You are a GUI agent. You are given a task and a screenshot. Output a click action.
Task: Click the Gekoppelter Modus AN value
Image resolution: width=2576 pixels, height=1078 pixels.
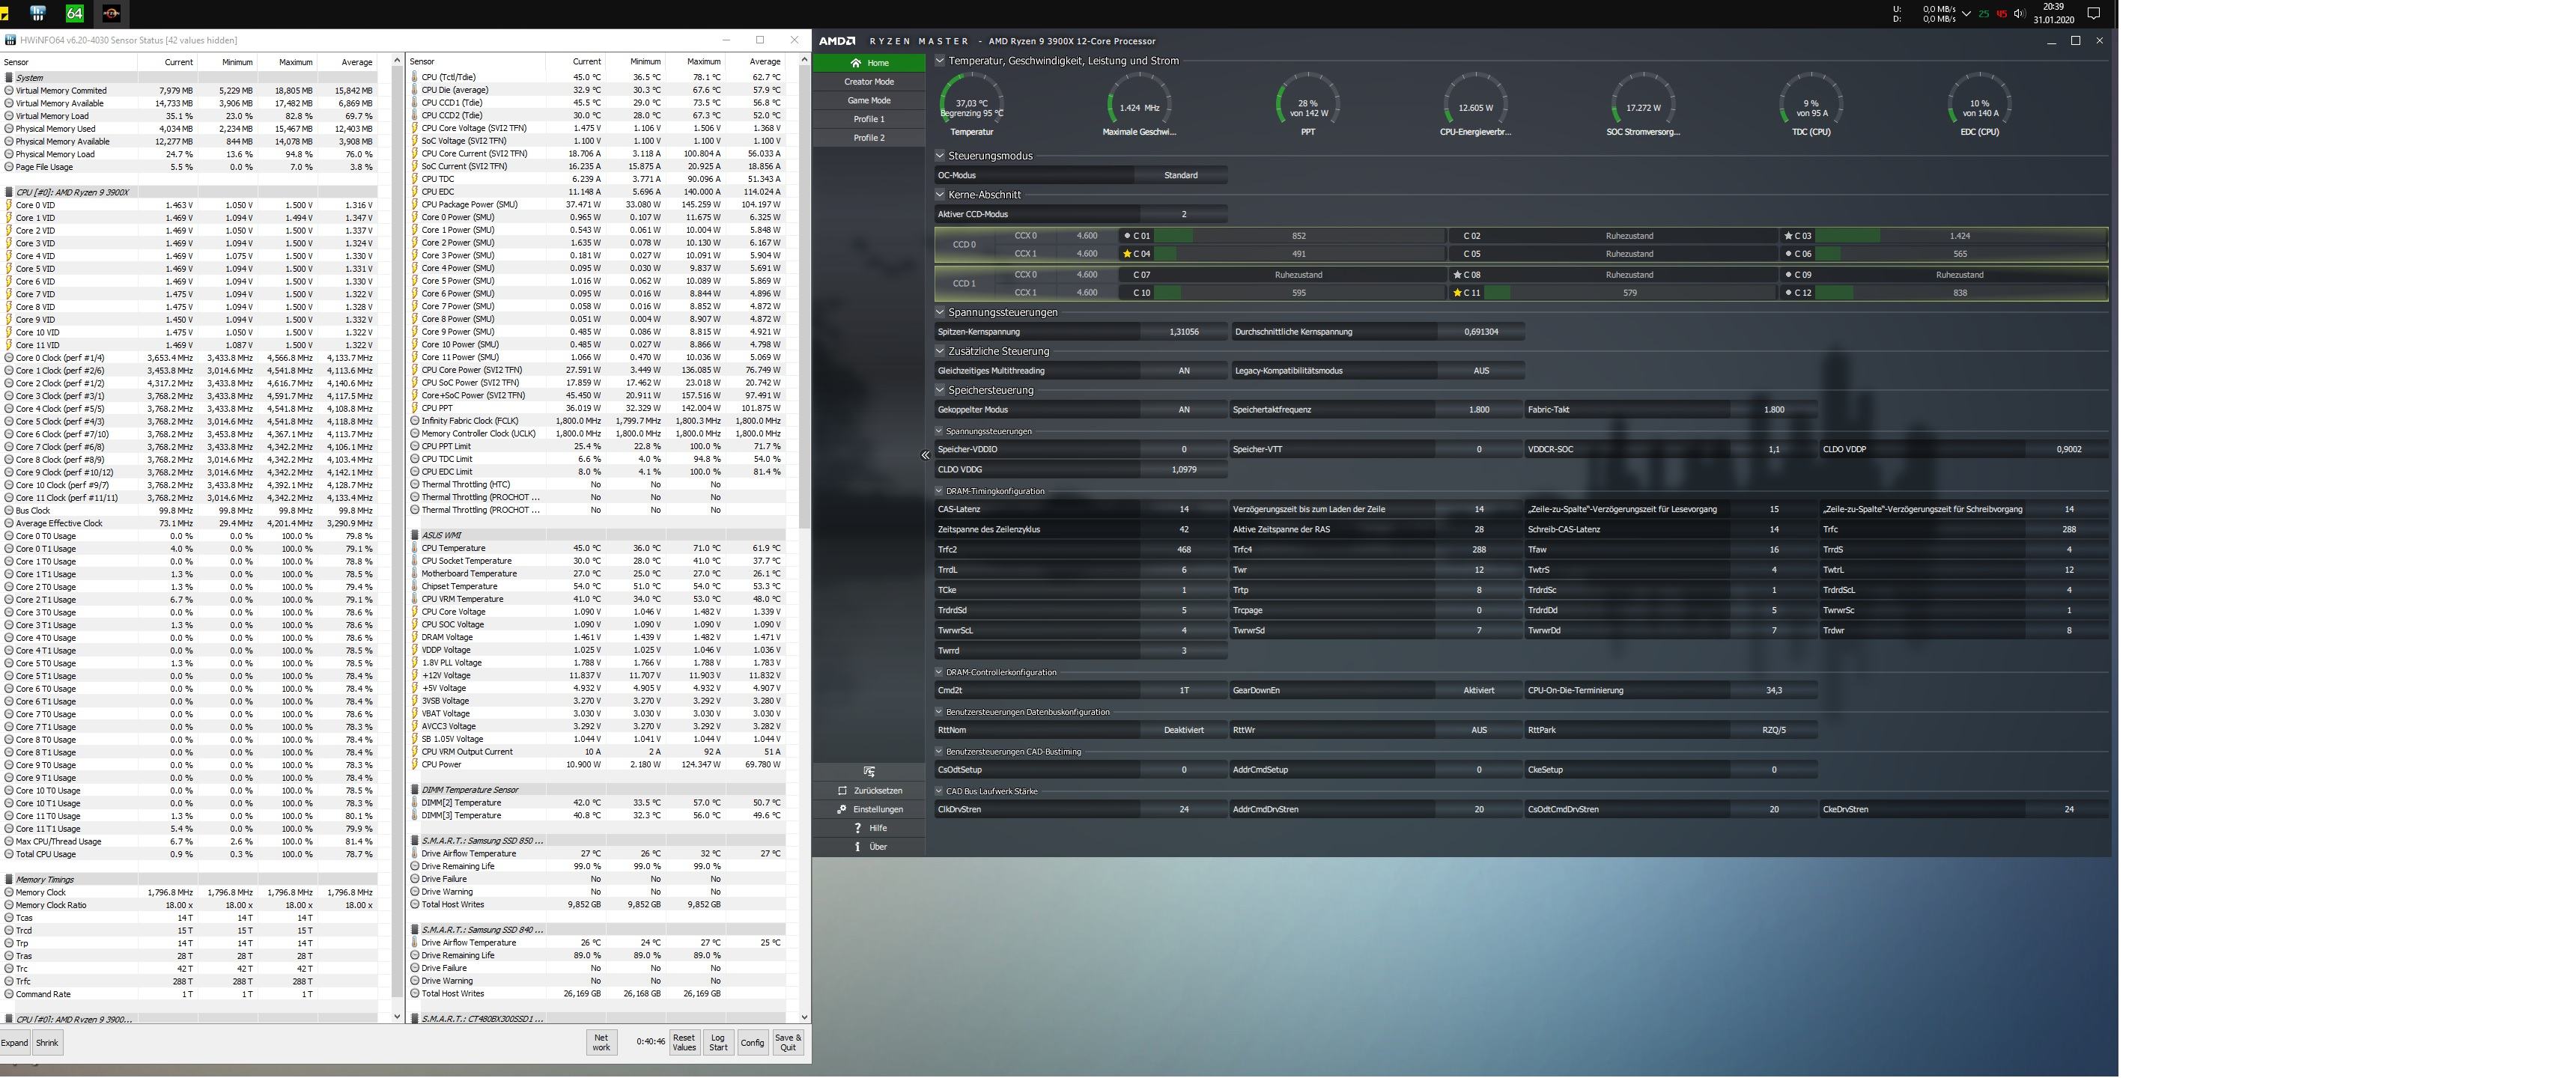coord(1184,410)
